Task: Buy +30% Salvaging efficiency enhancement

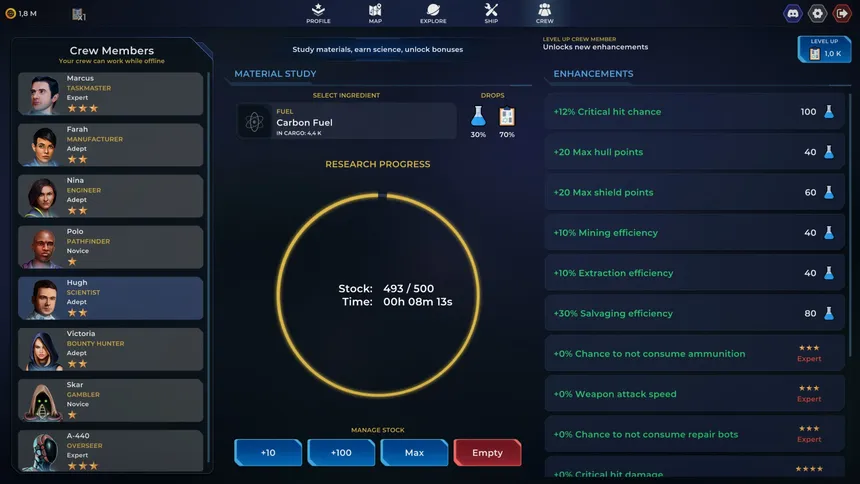Action: (694, 313)
